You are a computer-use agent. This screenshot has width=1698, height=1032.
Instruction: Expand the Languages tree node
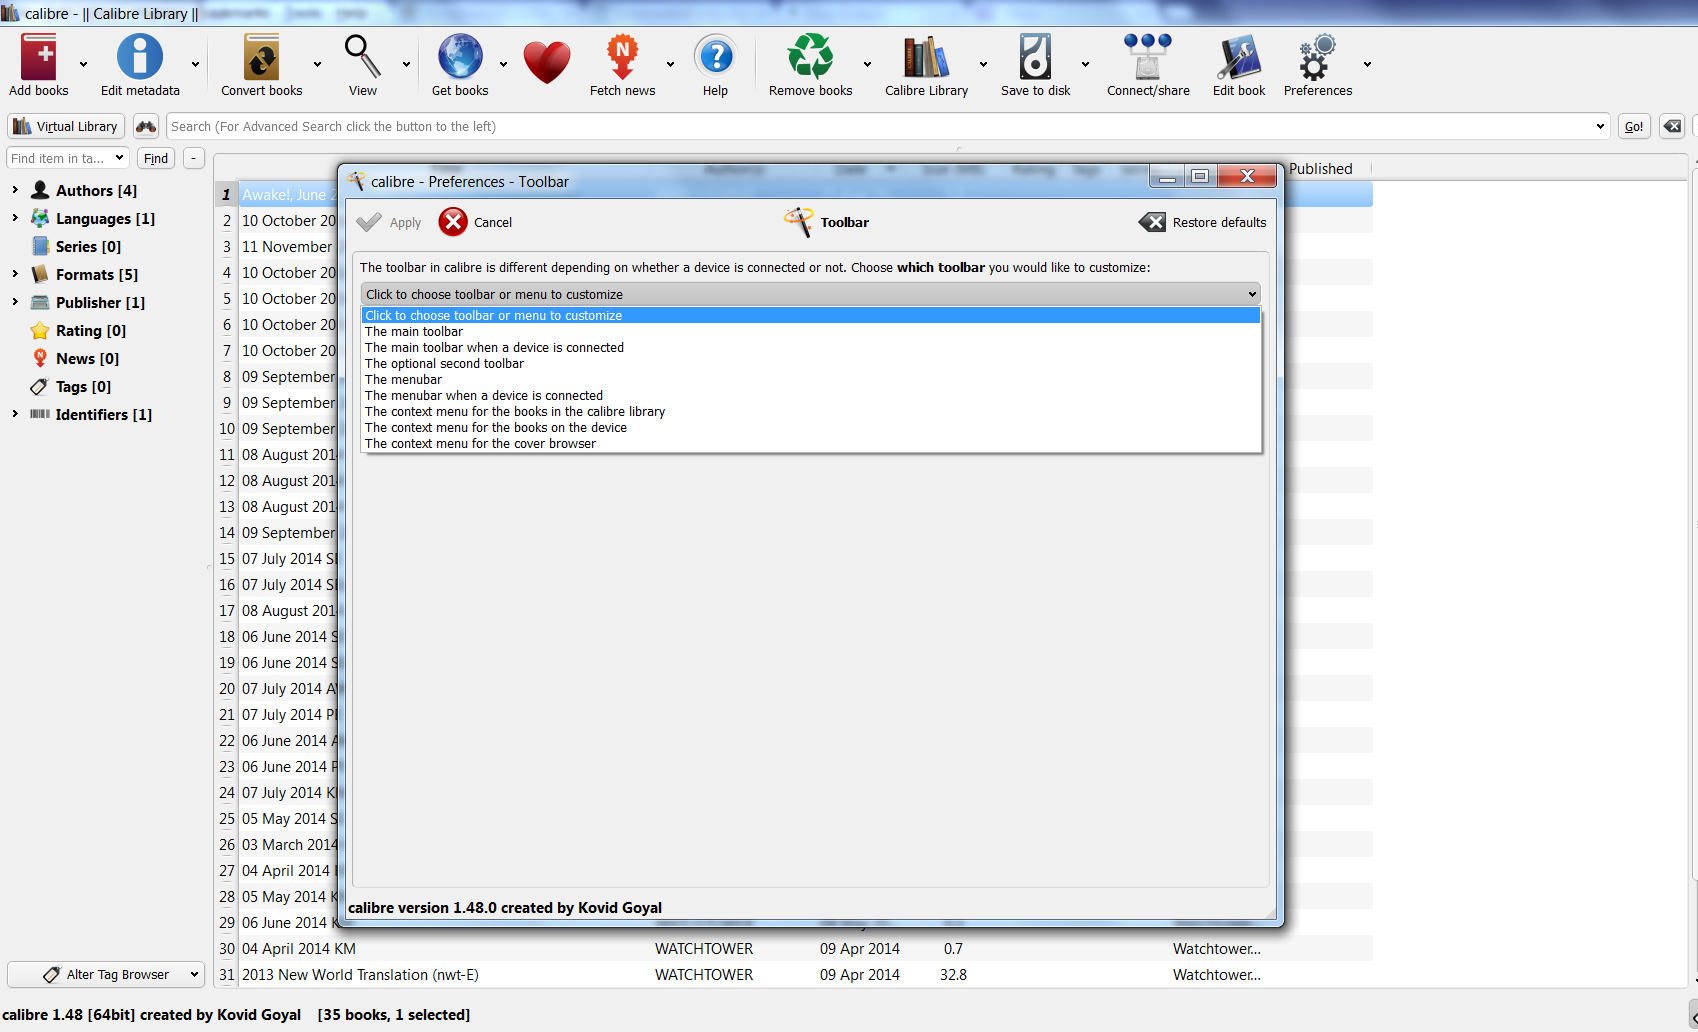point(15,218)
